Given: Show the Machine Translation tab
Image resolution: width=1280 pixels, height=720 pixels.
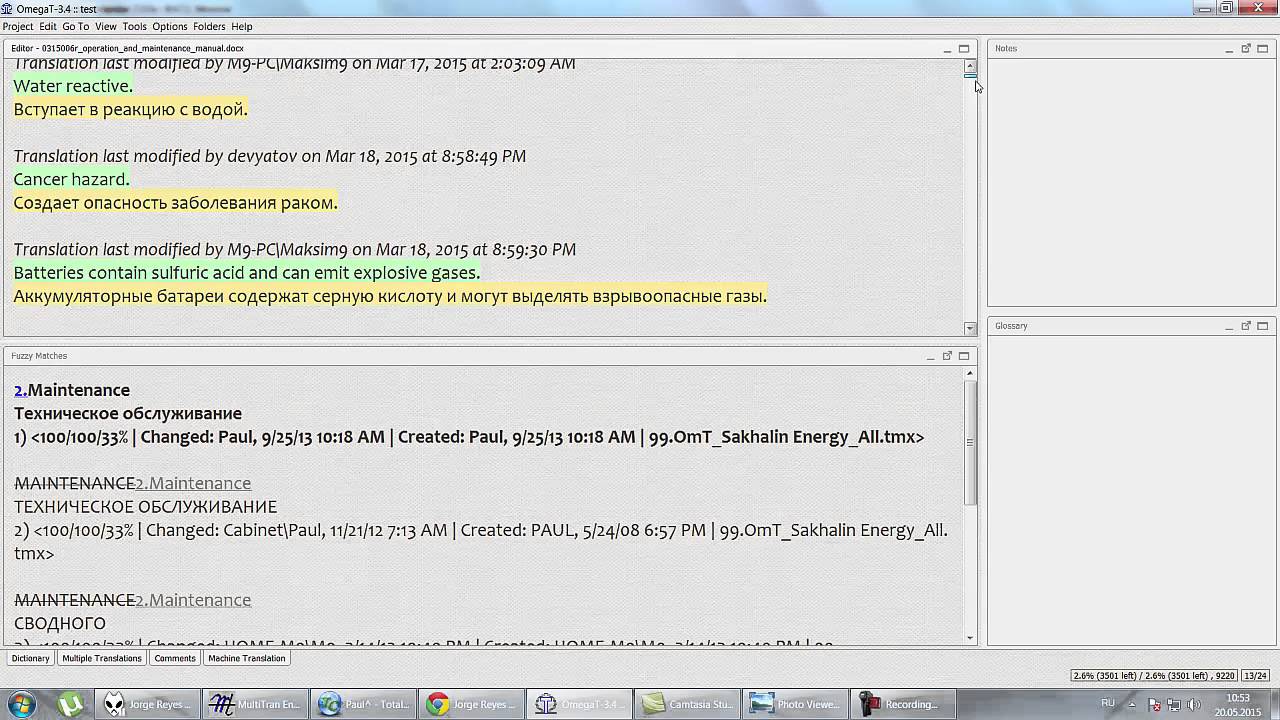Looking at the screenshot, I should 247,658.
